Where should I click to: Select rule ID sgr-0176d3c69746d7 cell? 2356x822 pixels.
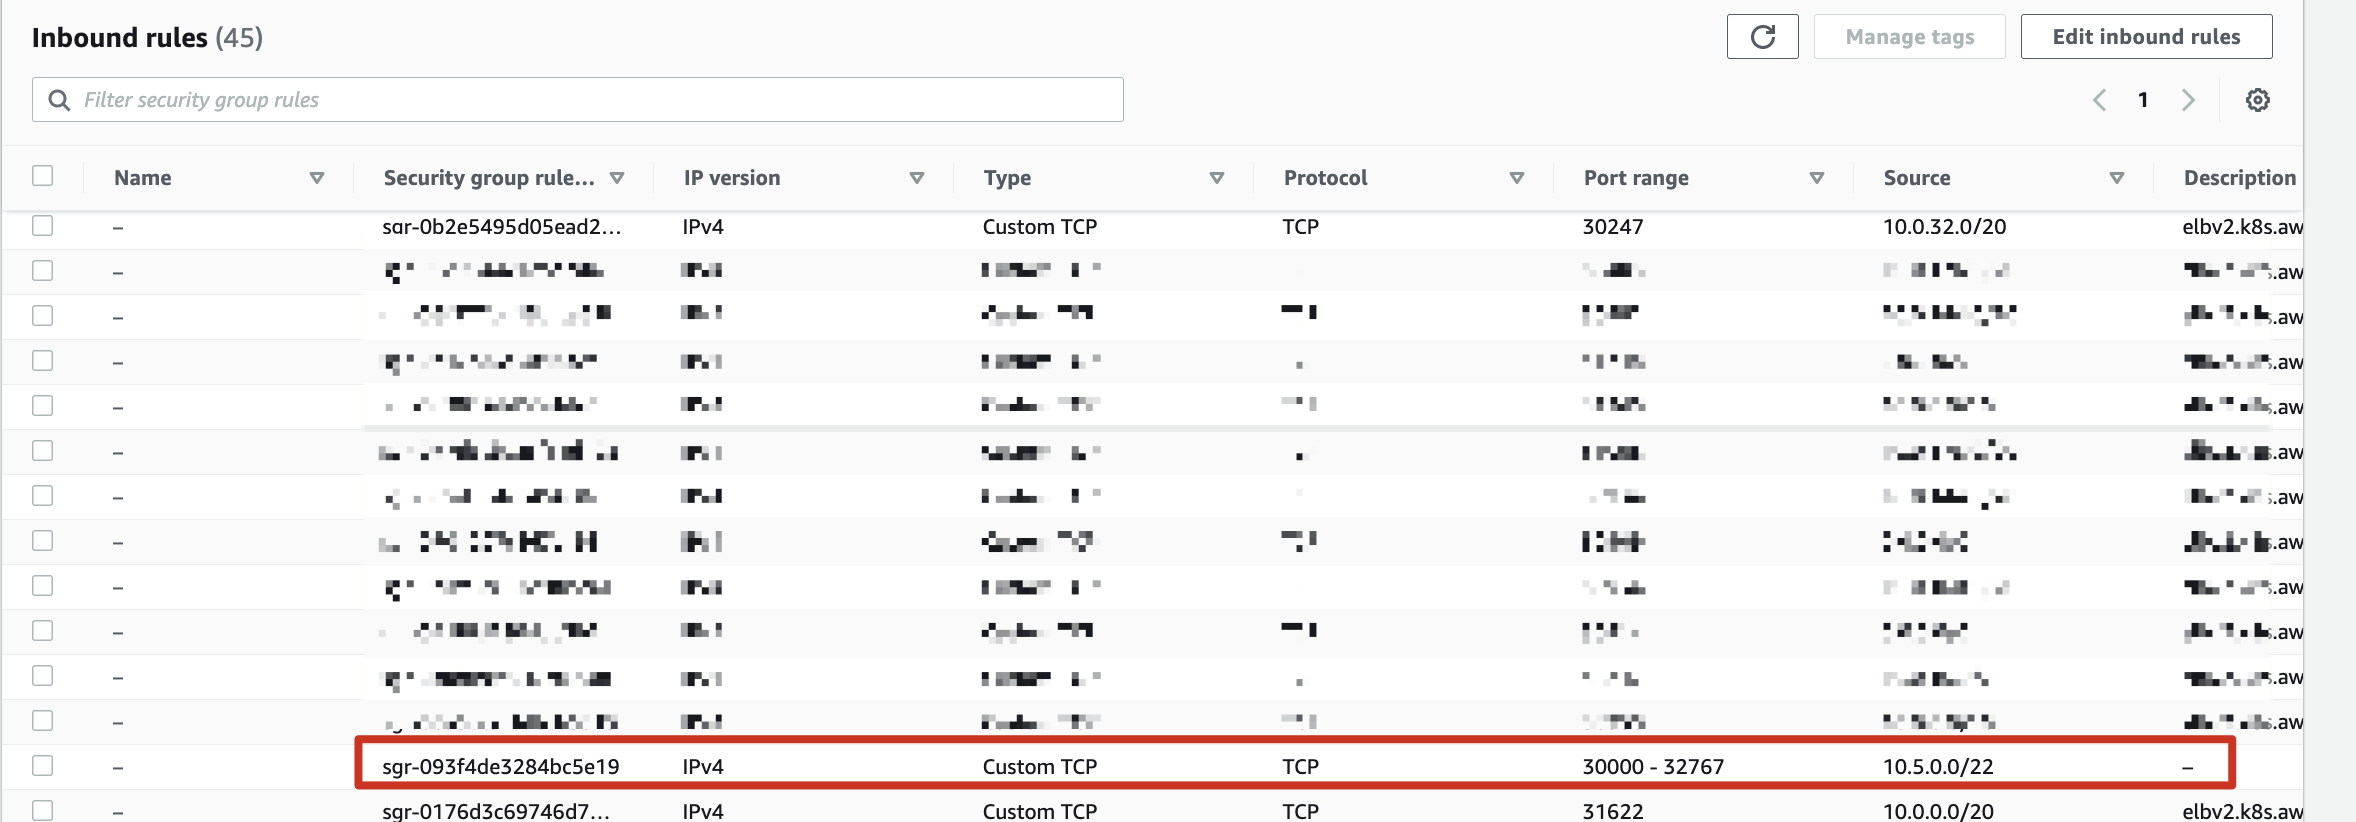496,811
